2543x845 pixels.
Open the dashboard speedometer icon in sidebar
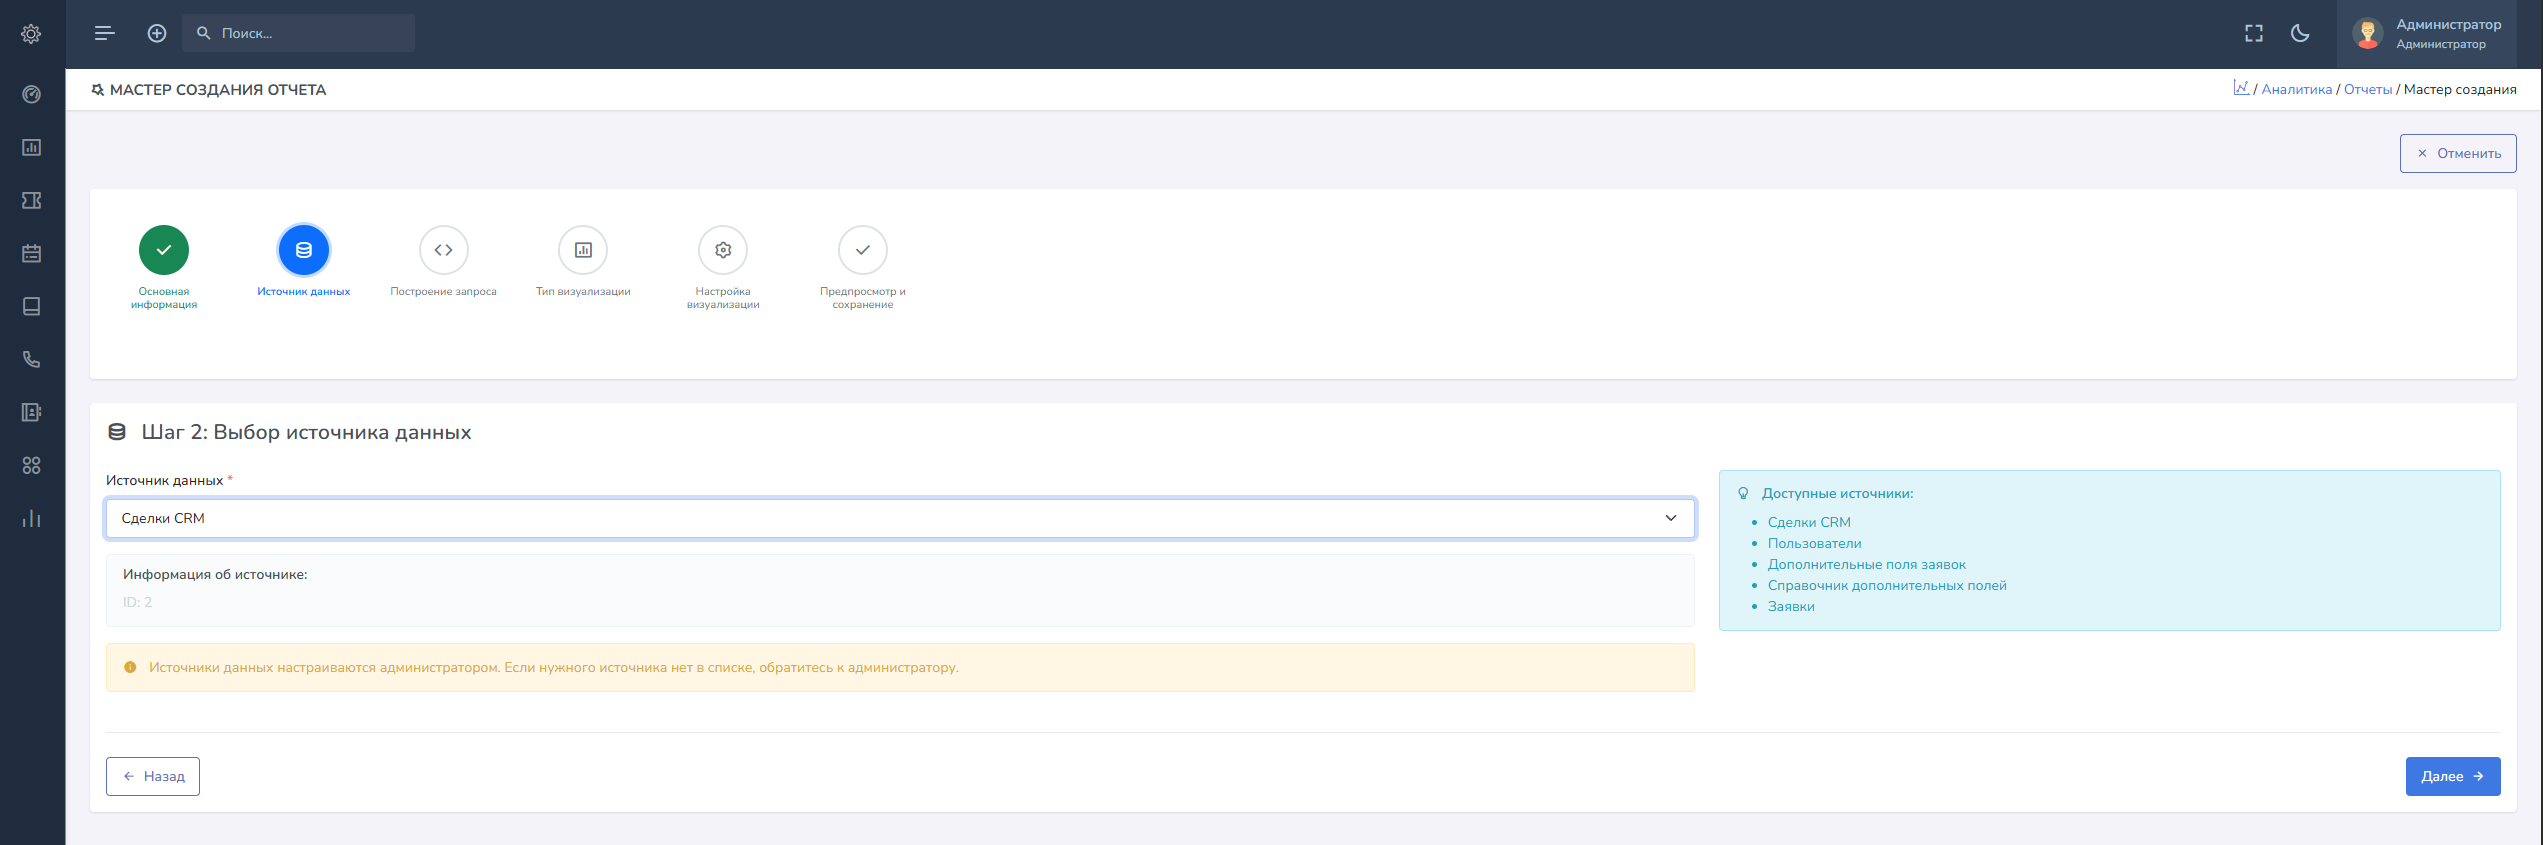coord(32,95)
